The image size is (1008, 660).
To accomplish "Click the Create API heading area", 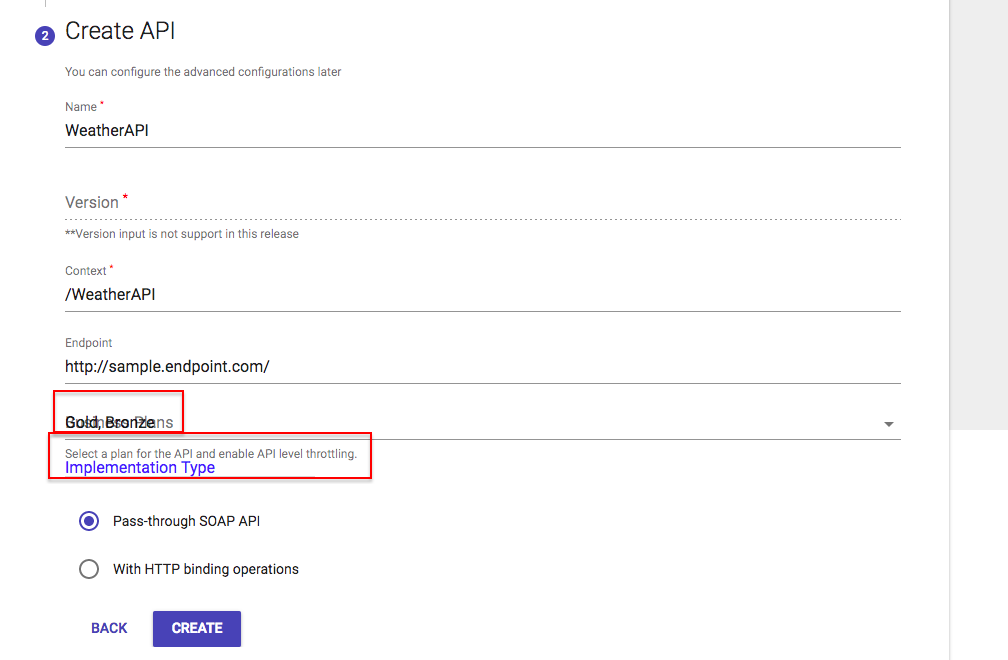I will click(120, 31).
